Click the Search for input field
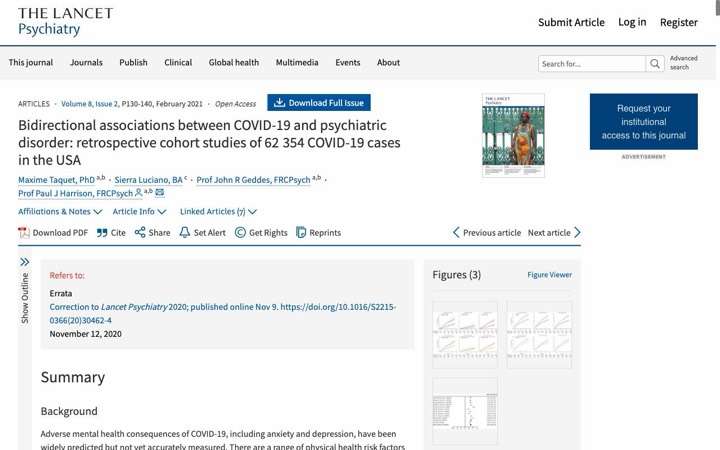The image size is (720, 450). point(591,63)
